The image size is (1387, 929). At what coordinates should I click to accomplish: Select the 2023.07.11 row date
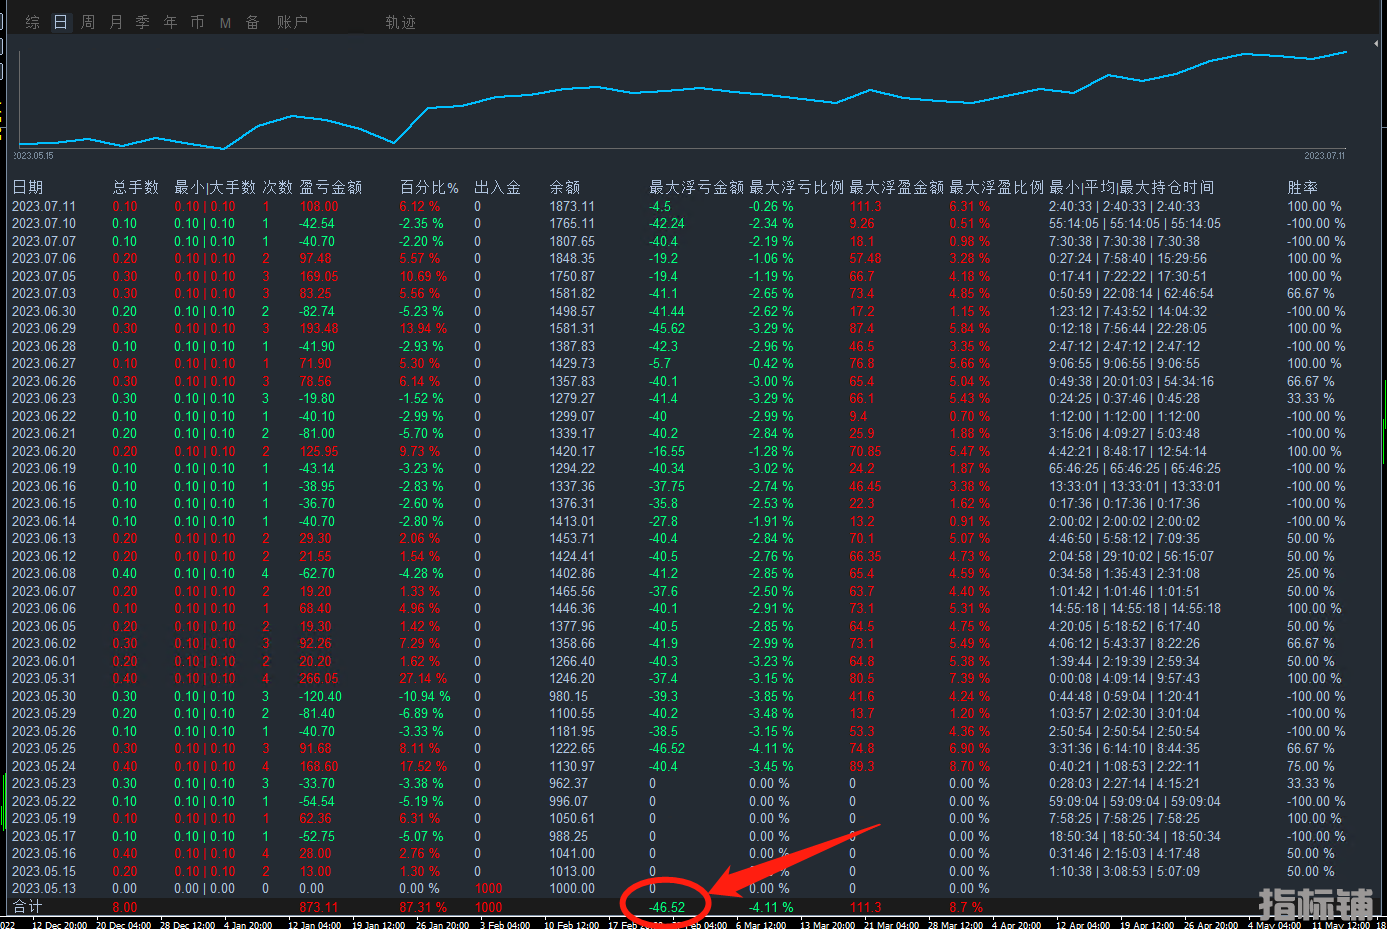[44, 206]
